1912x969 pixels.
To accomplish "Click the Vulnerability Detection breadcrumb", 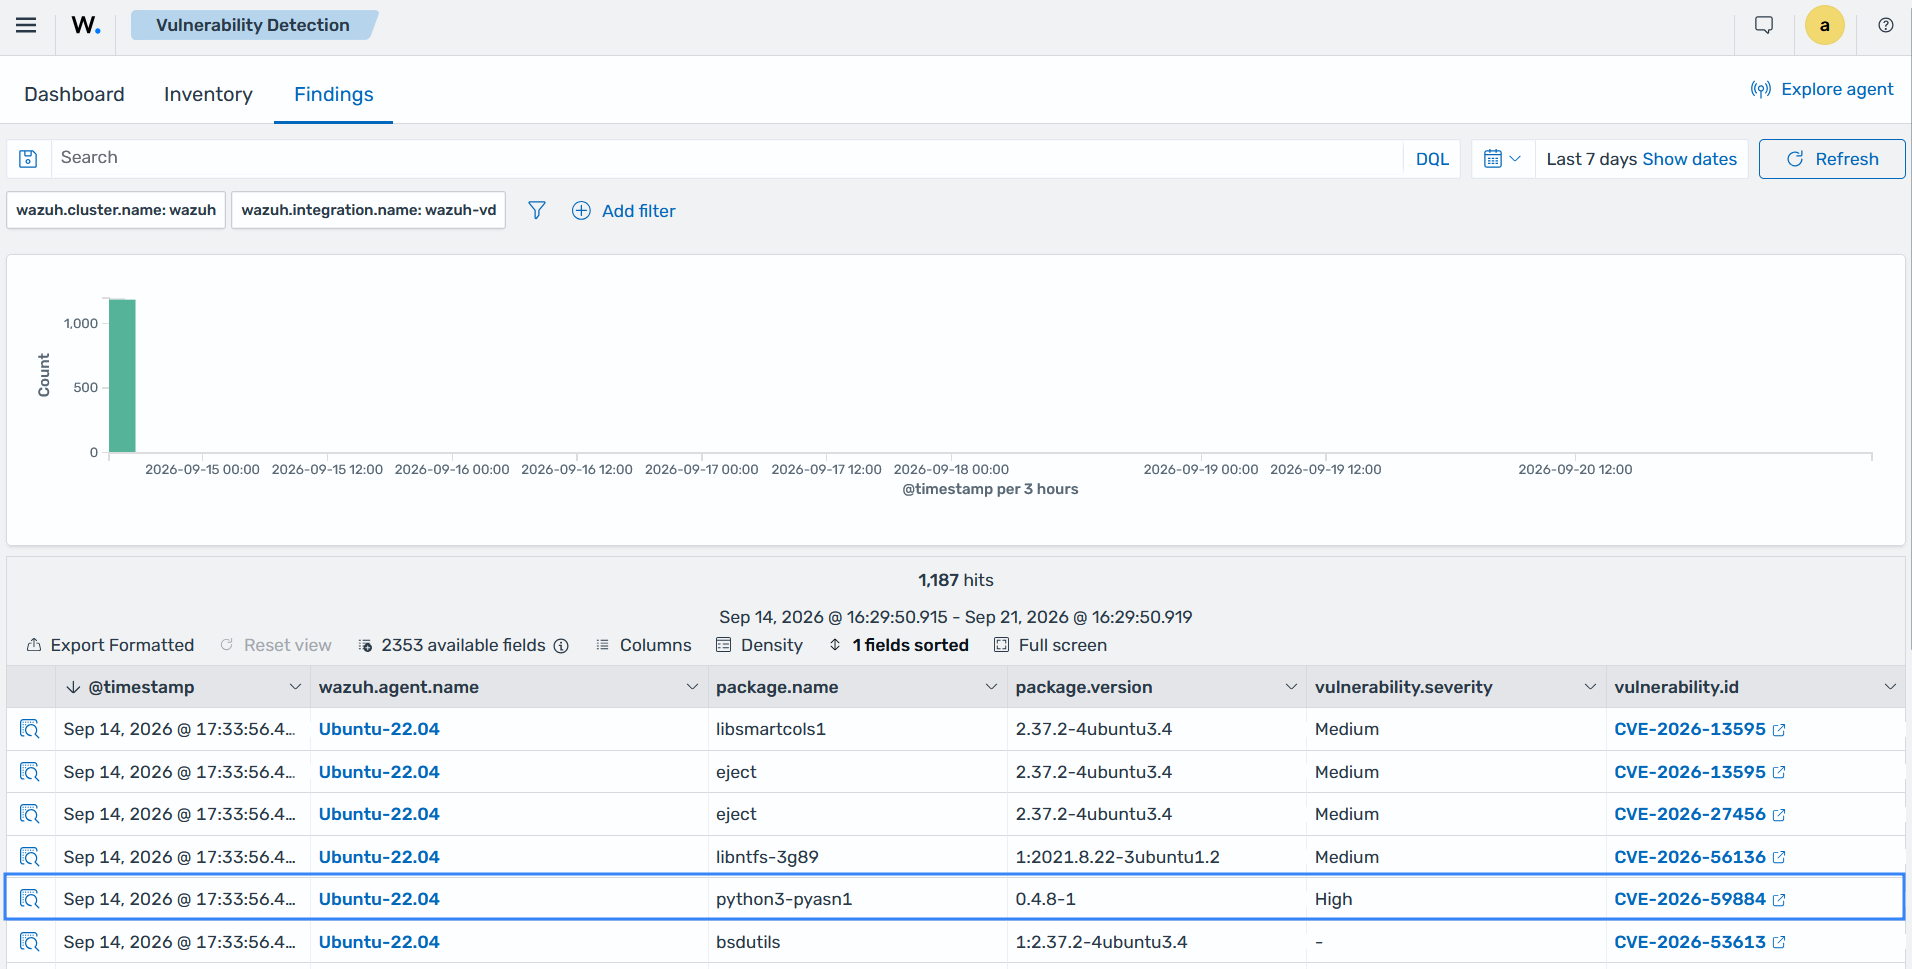I will tap(253, 25).
